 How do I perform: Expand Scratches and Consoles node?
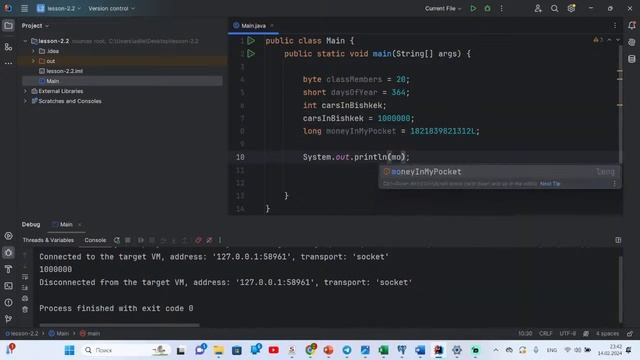point(25,101)
